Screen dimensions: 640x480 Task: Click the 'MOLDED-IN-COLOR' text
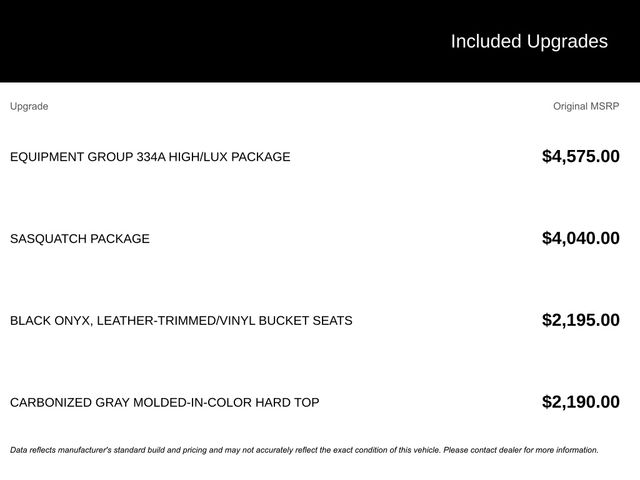pyautogui.click(x=192, y=402)
